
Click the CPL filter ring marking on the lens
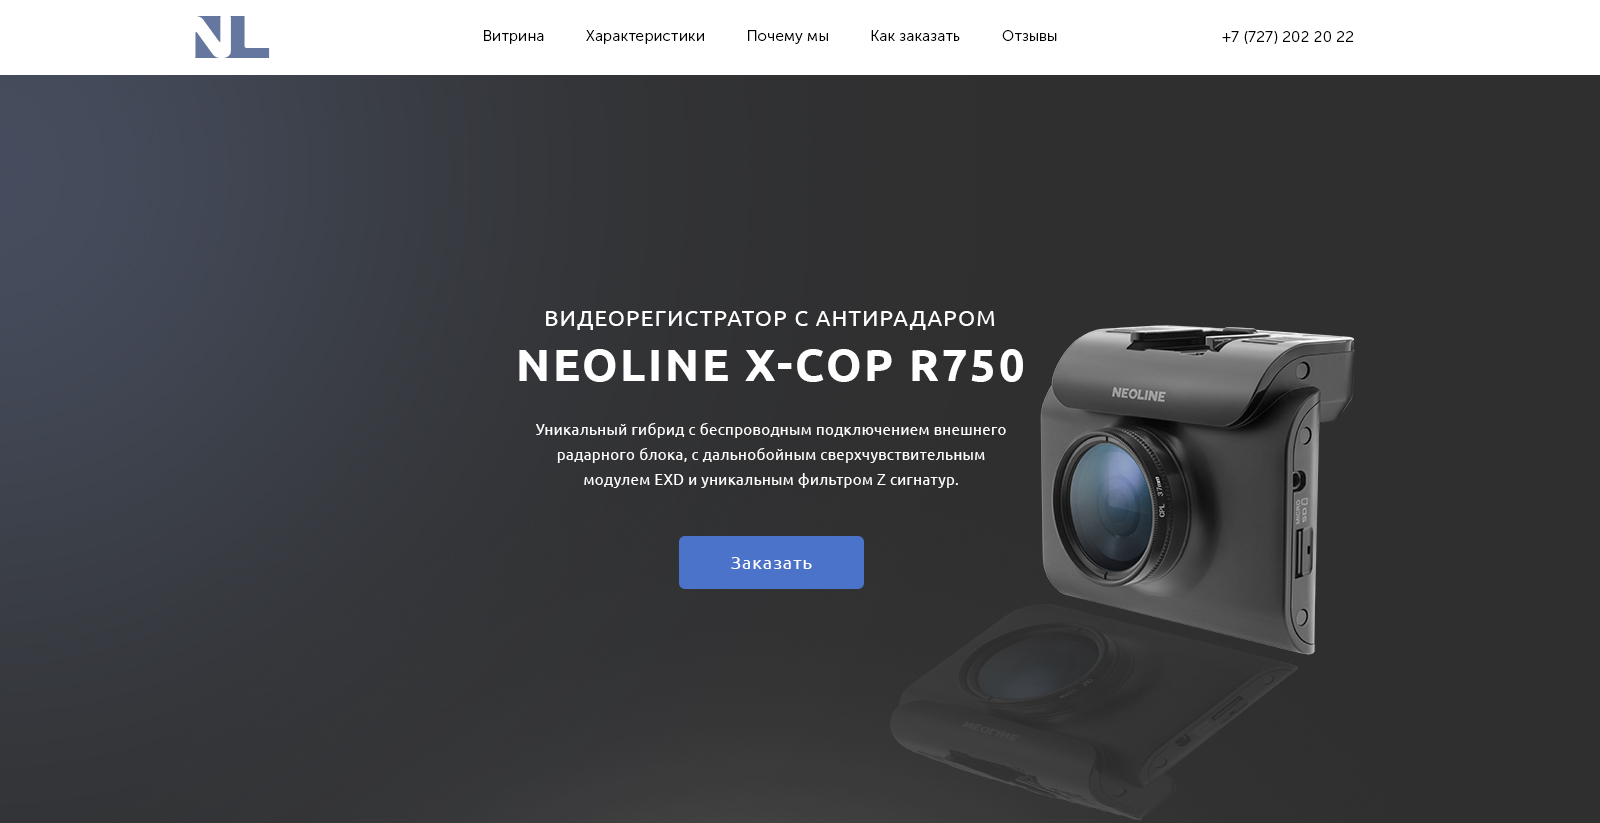pos(1162,498)
